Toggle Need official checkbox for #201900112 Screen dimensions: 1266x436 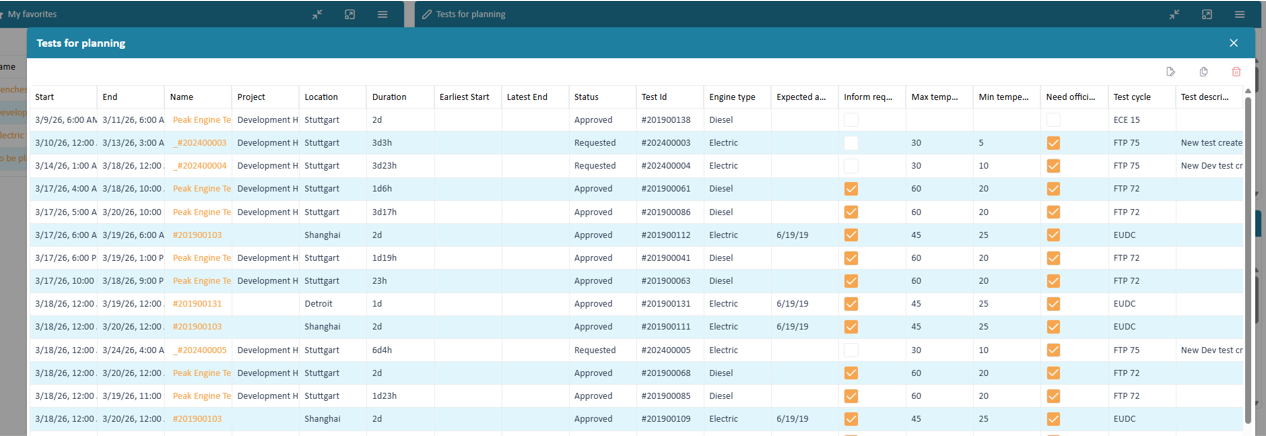(1053, 235)
